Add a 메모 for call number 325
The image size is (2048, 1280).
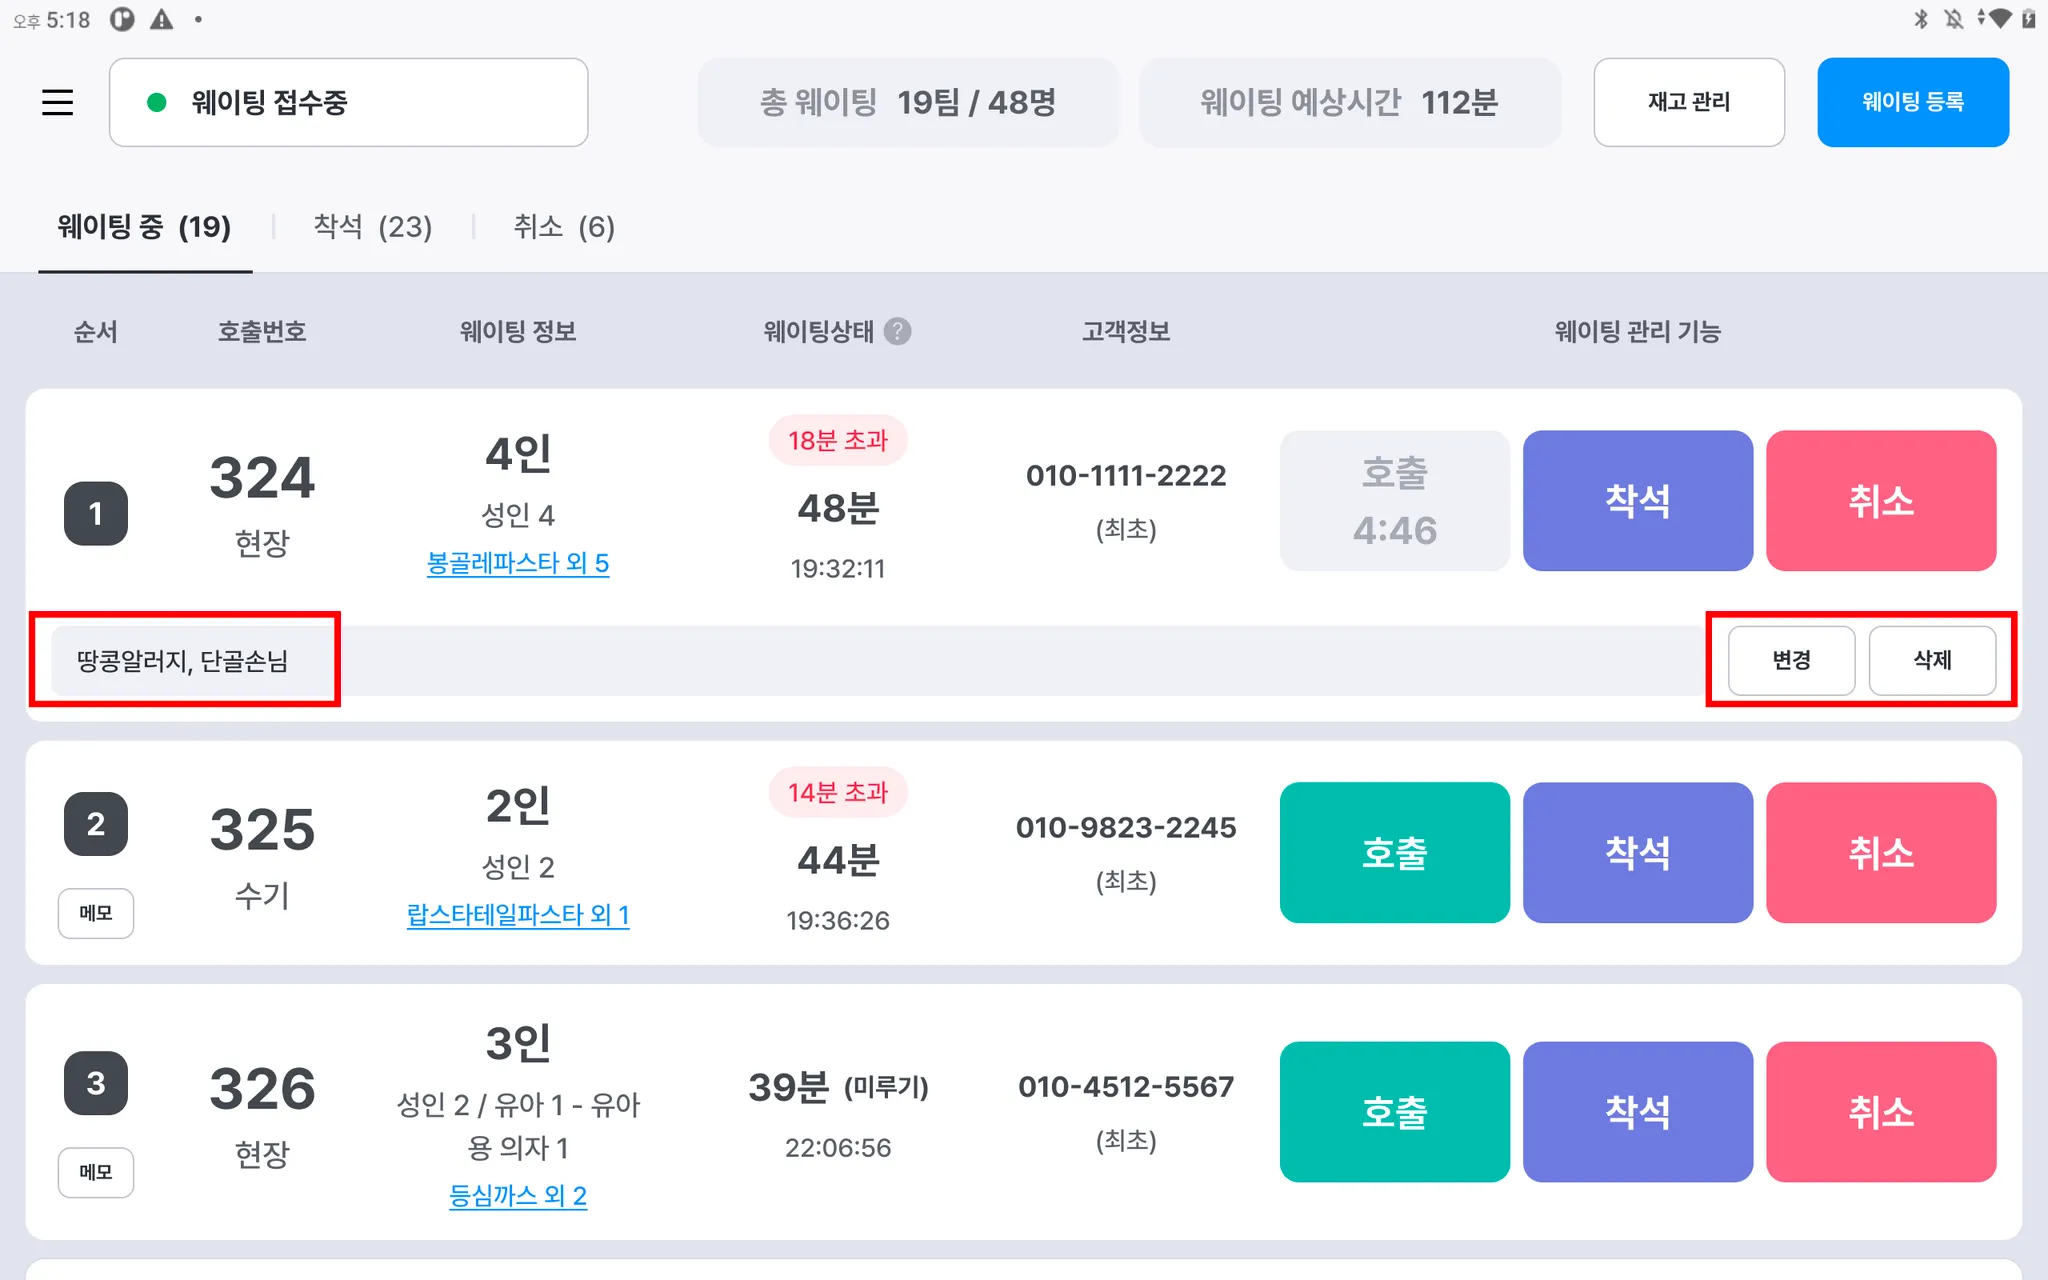tap(96, 913)
